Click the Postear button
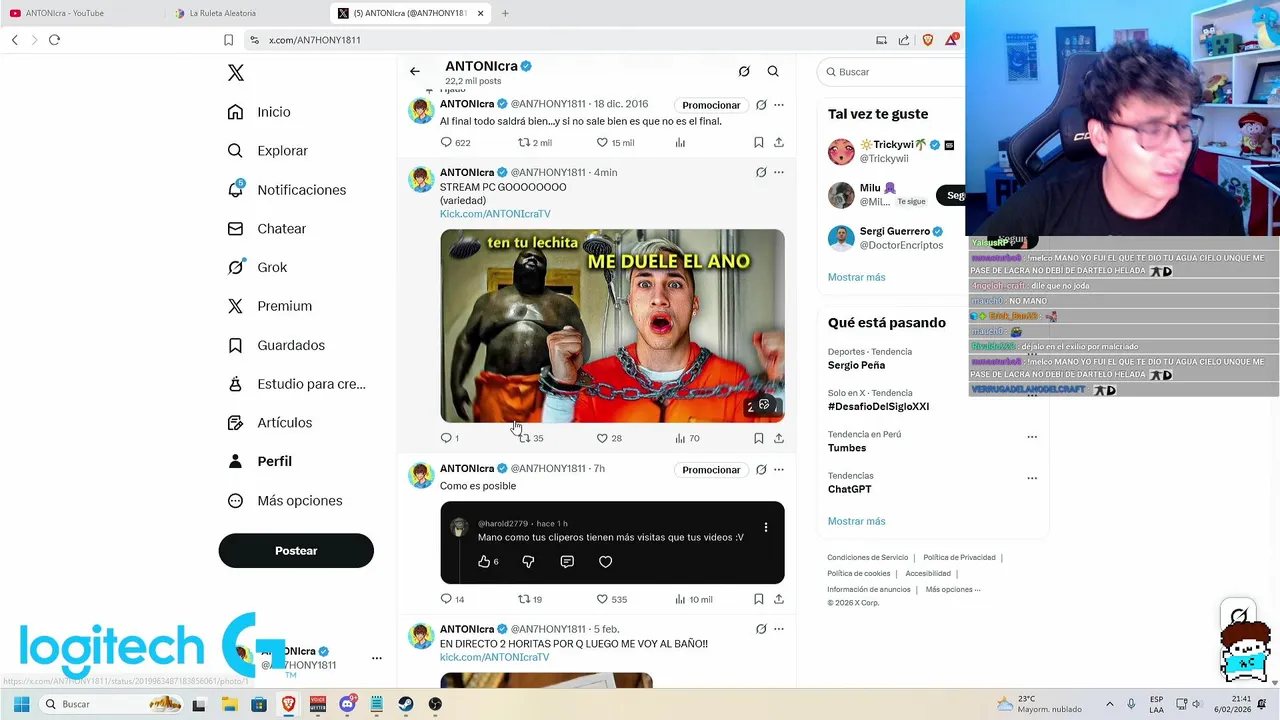 [x=296, y=551]
